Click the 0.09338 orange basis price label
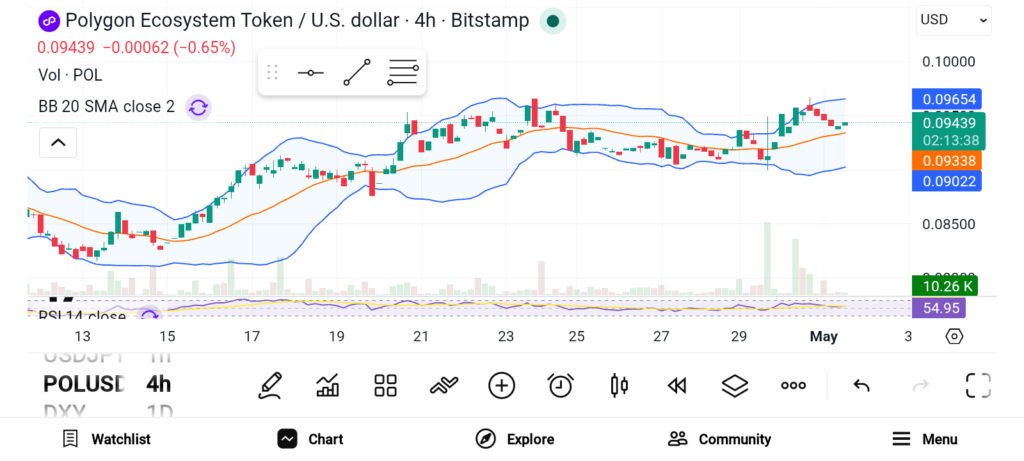 pyautogui.click(x=946, y=161)
